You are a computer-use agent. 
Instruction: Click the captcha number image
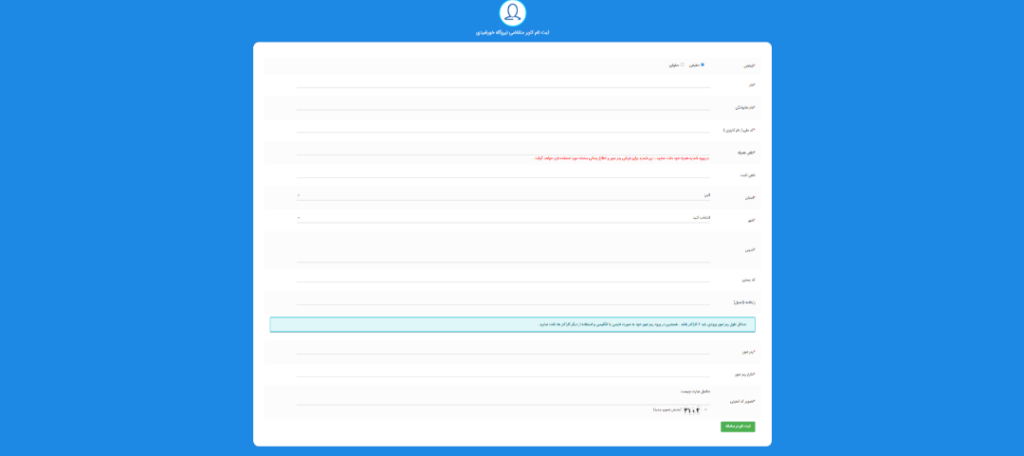coord(691,410)
